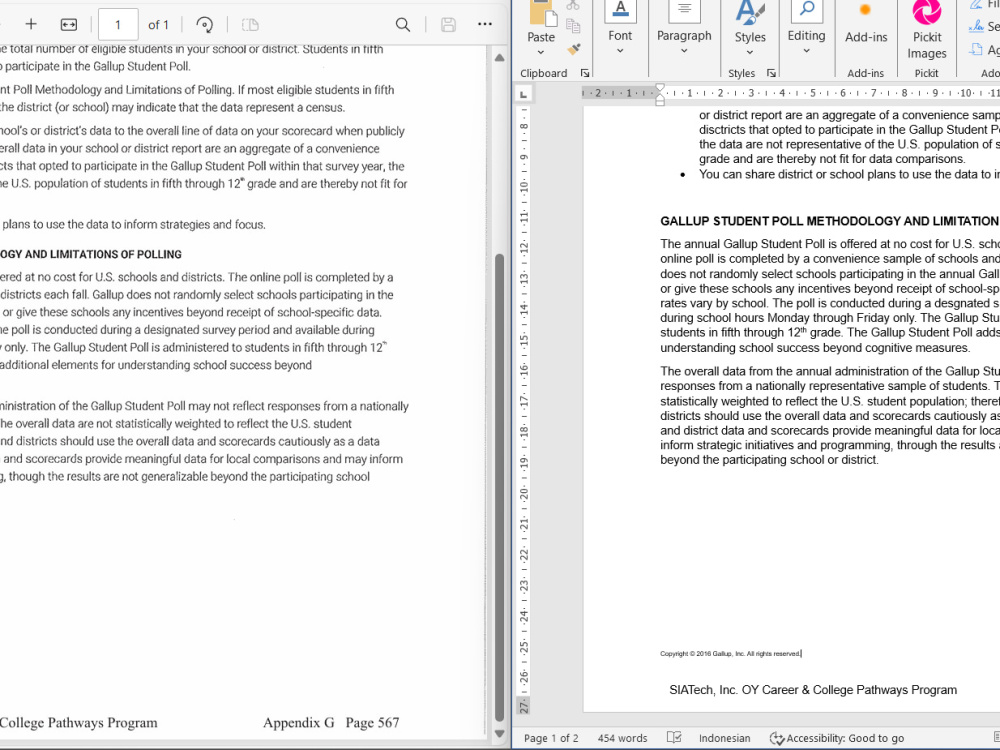This screenshot has height=750, width=1000.
Task: Click the hanging indent marker on ruler
Action: pyautogui.click(x=660, y=96)
